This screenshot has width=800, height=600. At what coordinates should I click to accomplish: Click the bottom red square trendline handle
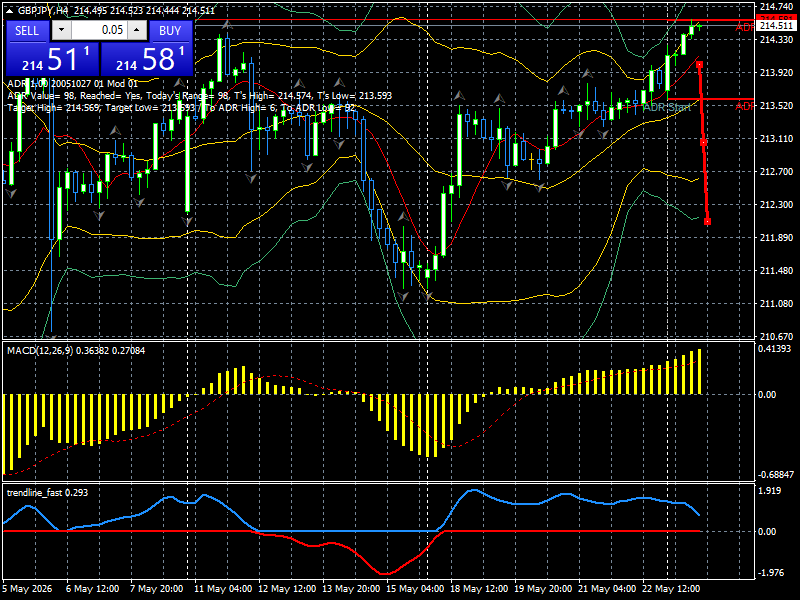707,221
